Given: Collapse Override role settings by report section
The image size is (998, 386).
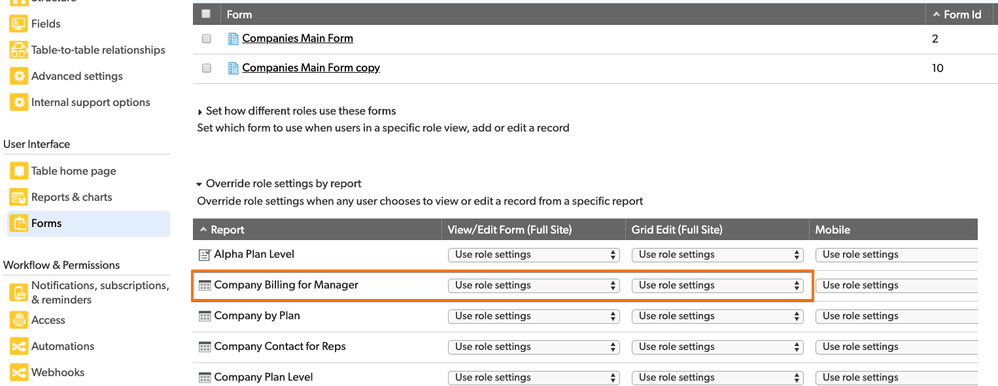Looking at the screenshot, I should [279, 183].
